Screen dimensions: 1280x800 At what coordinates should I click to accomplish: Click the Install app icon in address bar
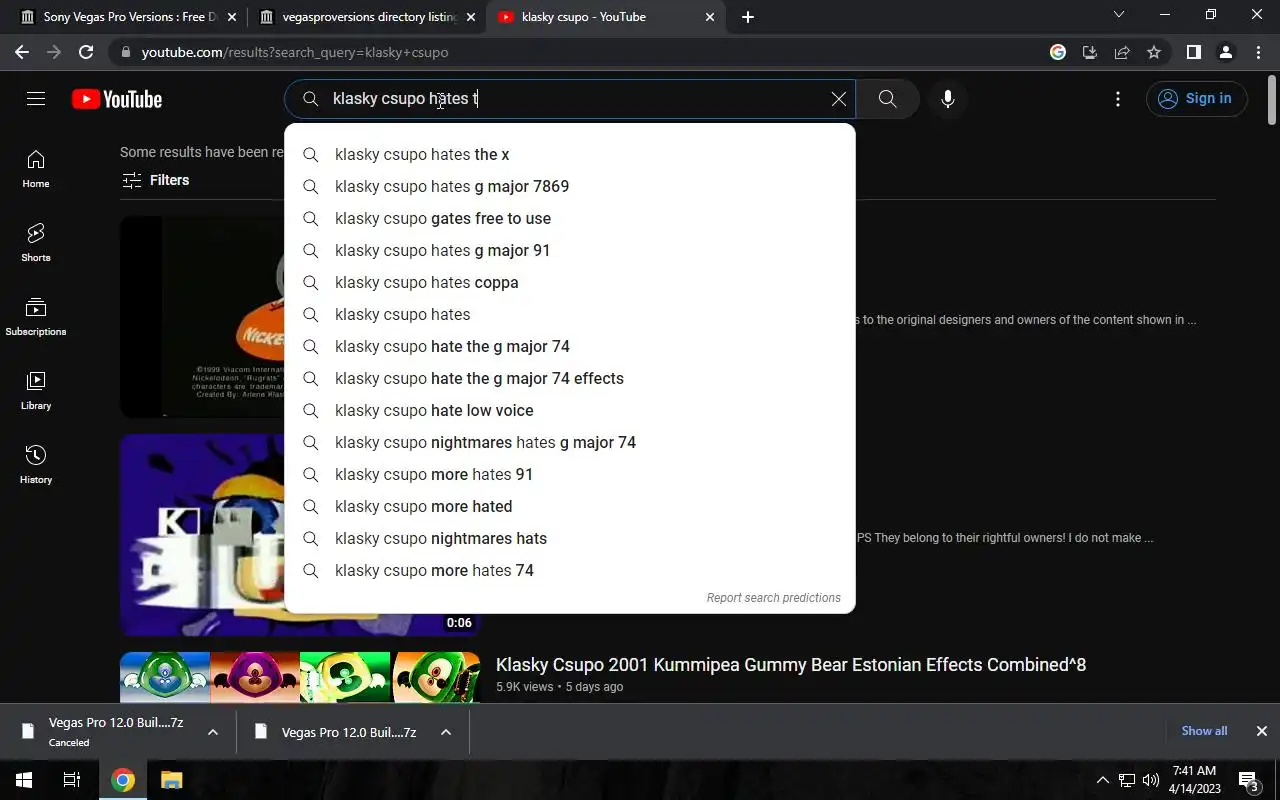pos(1090,52)
